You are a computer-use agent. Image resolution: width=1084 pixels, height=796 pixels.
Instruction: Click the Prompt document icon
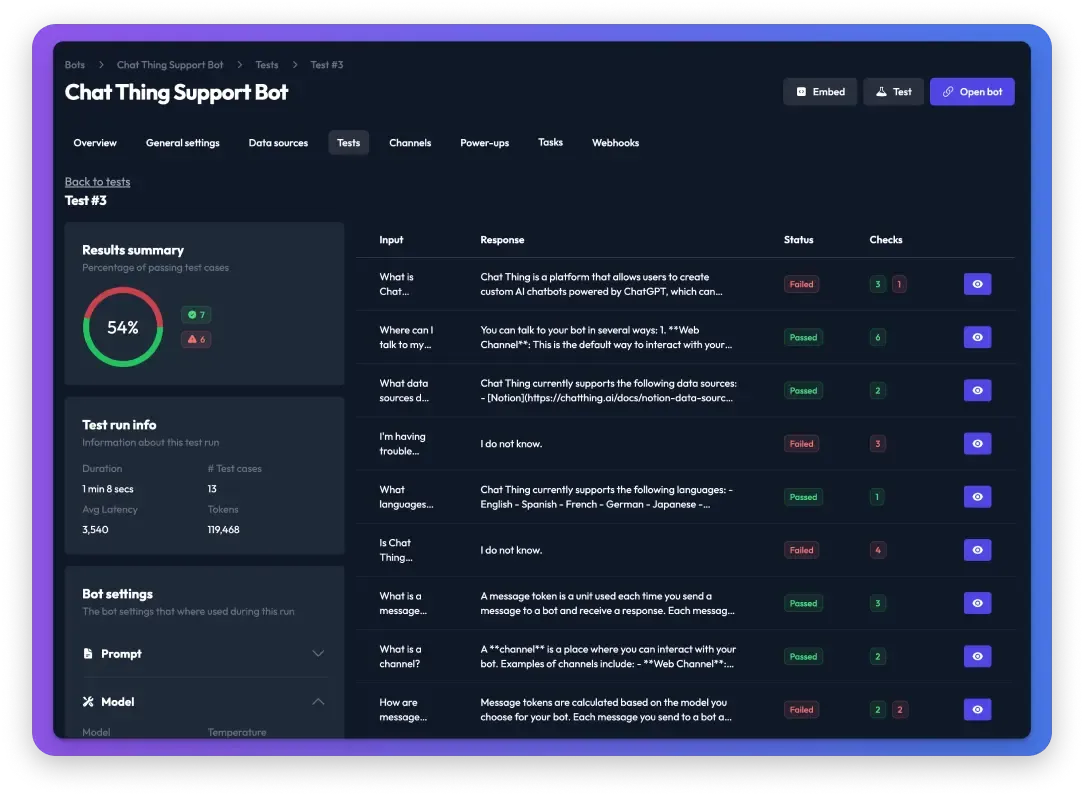coord(88,654)
